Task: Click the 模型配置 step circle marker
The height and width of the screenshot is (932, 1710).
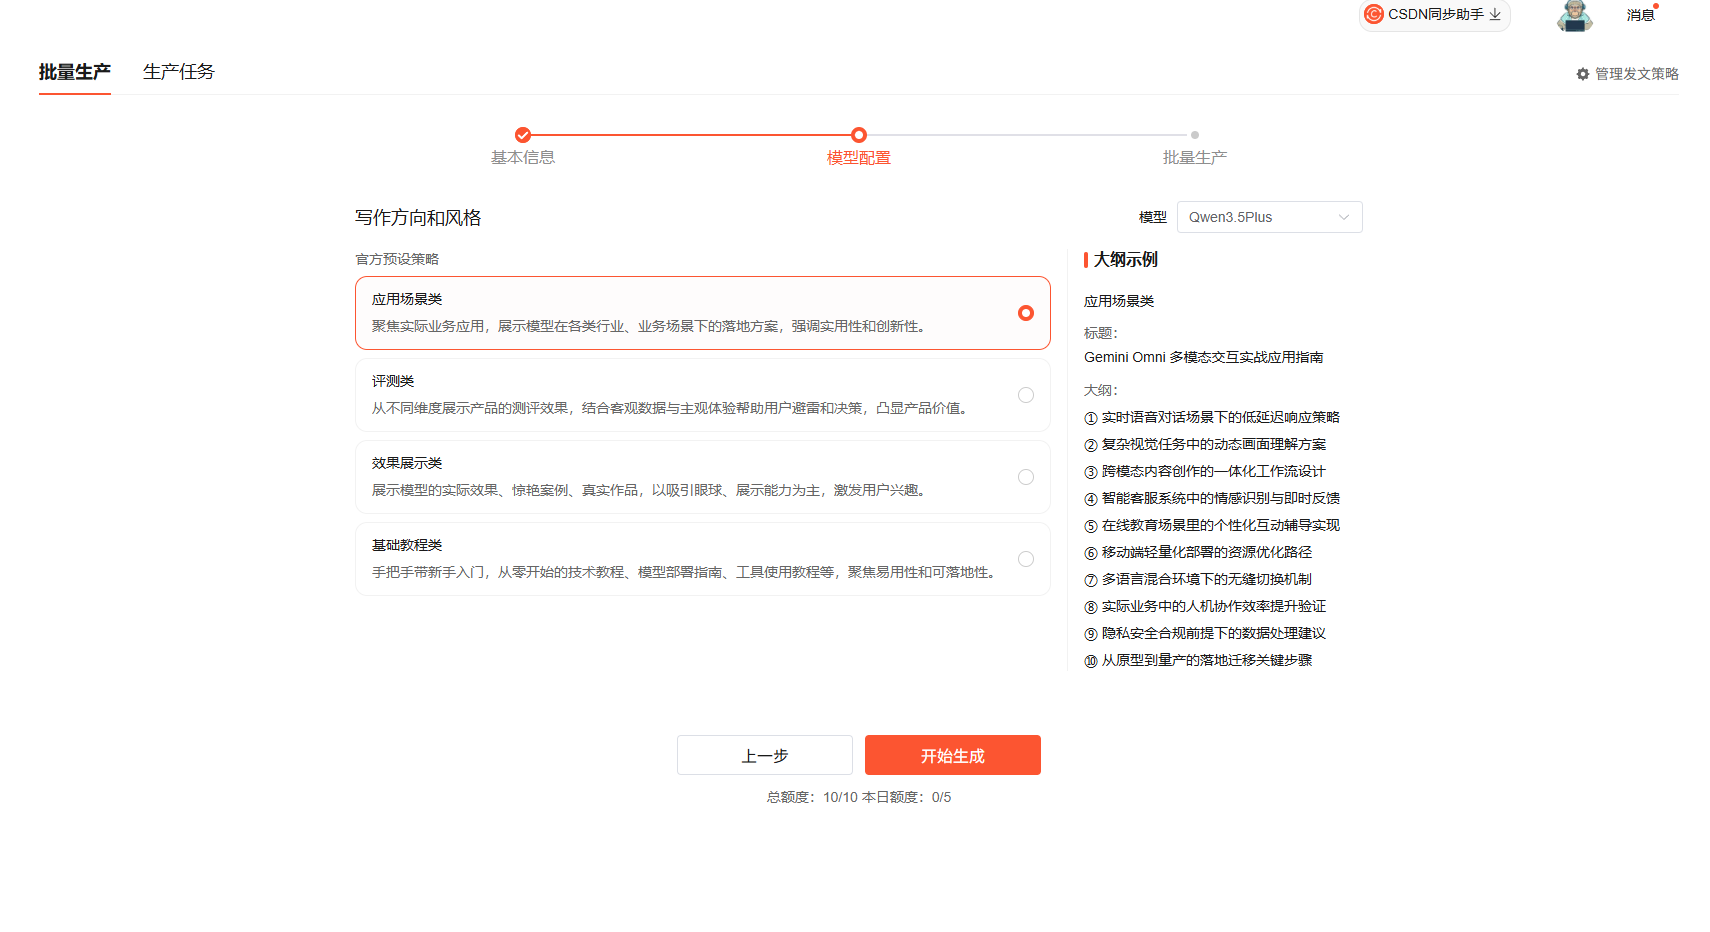Action: [x=859, y=135]
